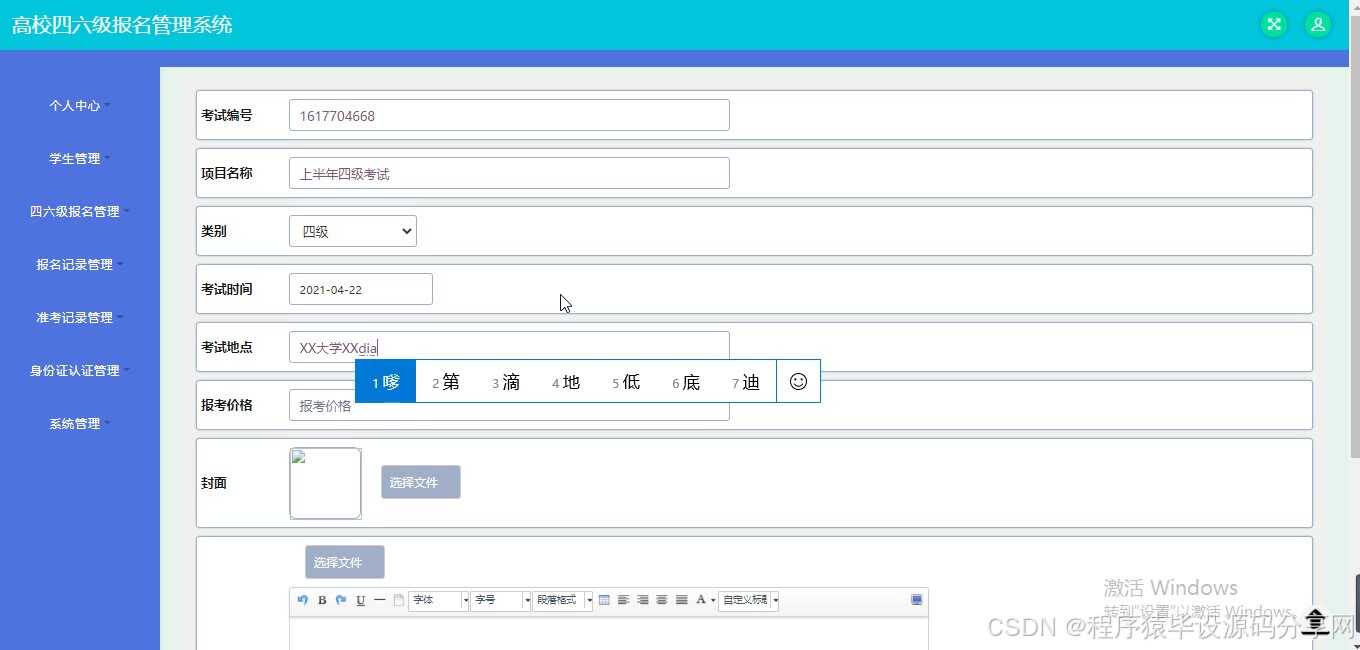Image resolution: width=1360 pixels, height=650 pixels.
Task: Click the fullscreen toggle icon in header
Action: [x=1273, y=25]
